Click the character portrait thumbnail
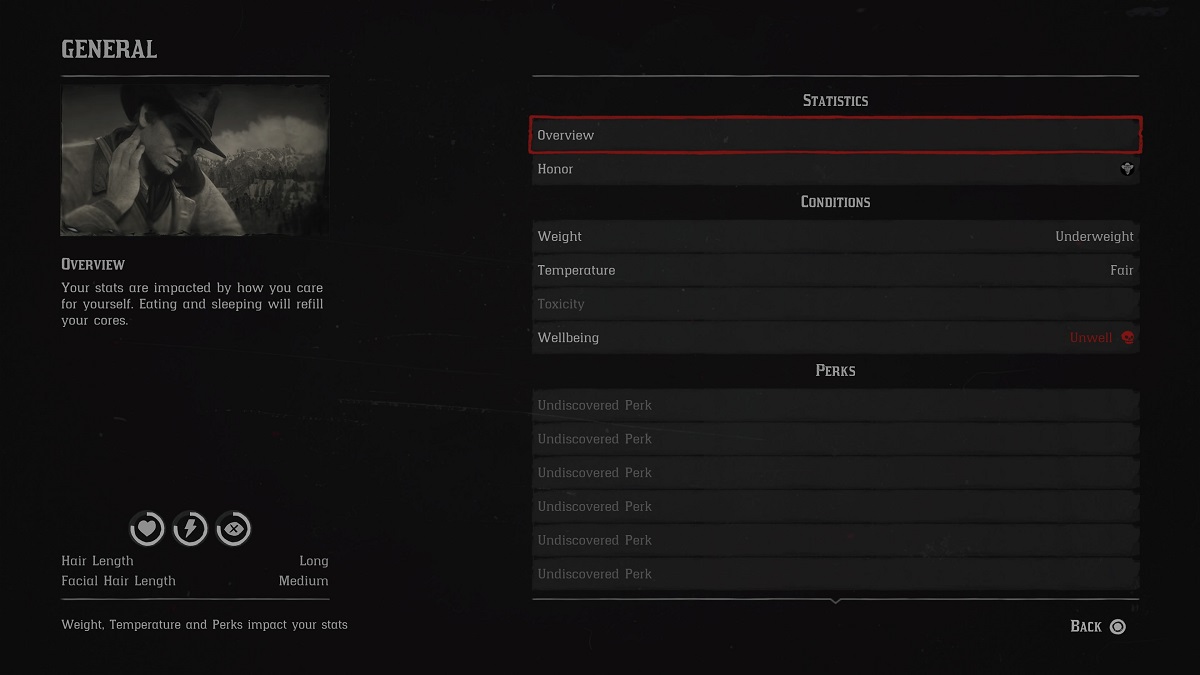1200x675 pixels. coord(195,160)
